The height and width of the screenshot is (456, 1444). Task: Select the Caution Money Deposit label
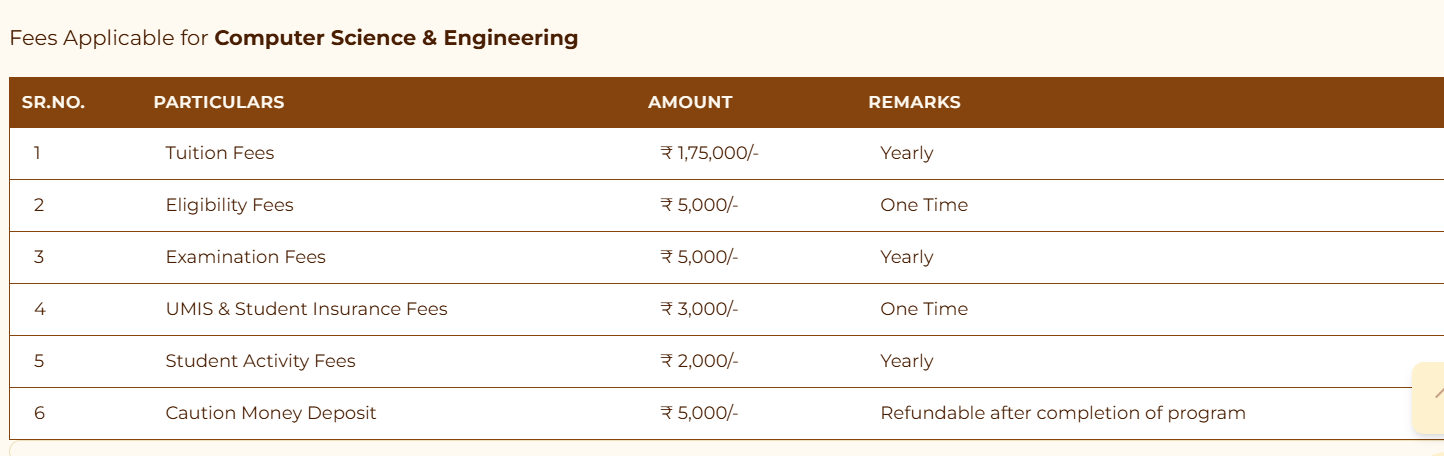[271, 413]
